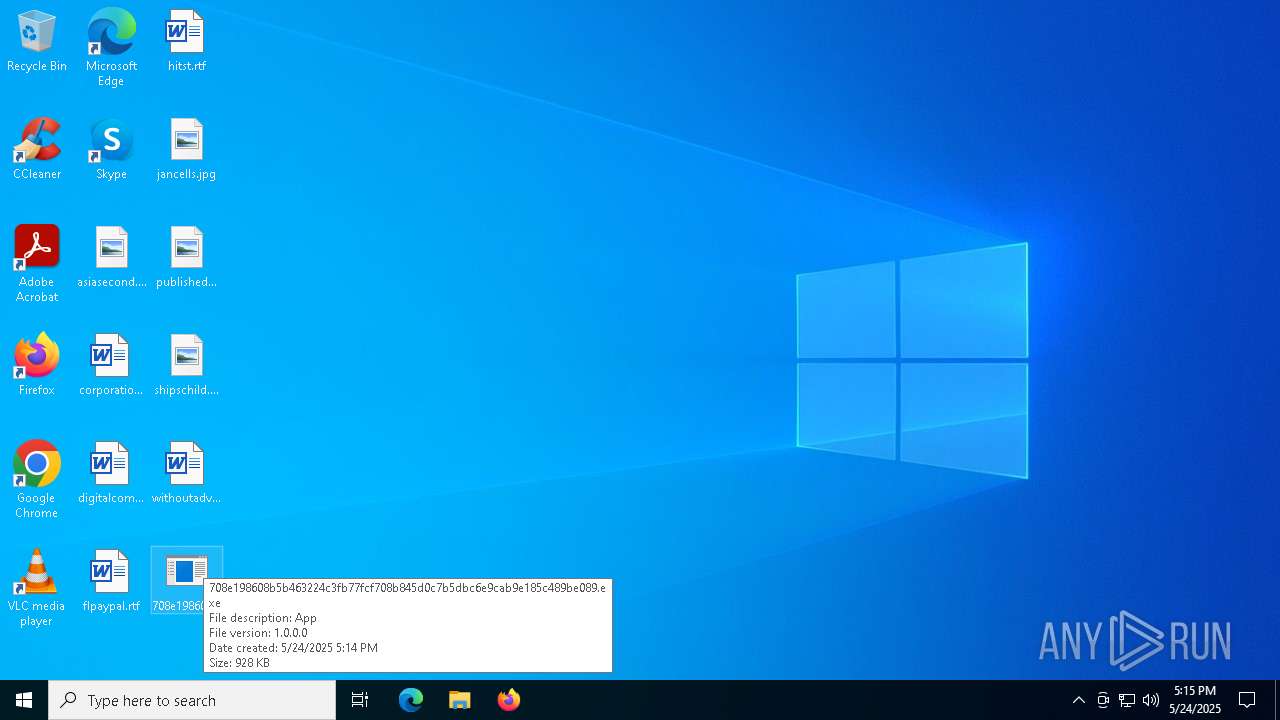Viewport: 1280px width, 720px height.
Task: Show hidden system tray icons
Action: 1078,700
